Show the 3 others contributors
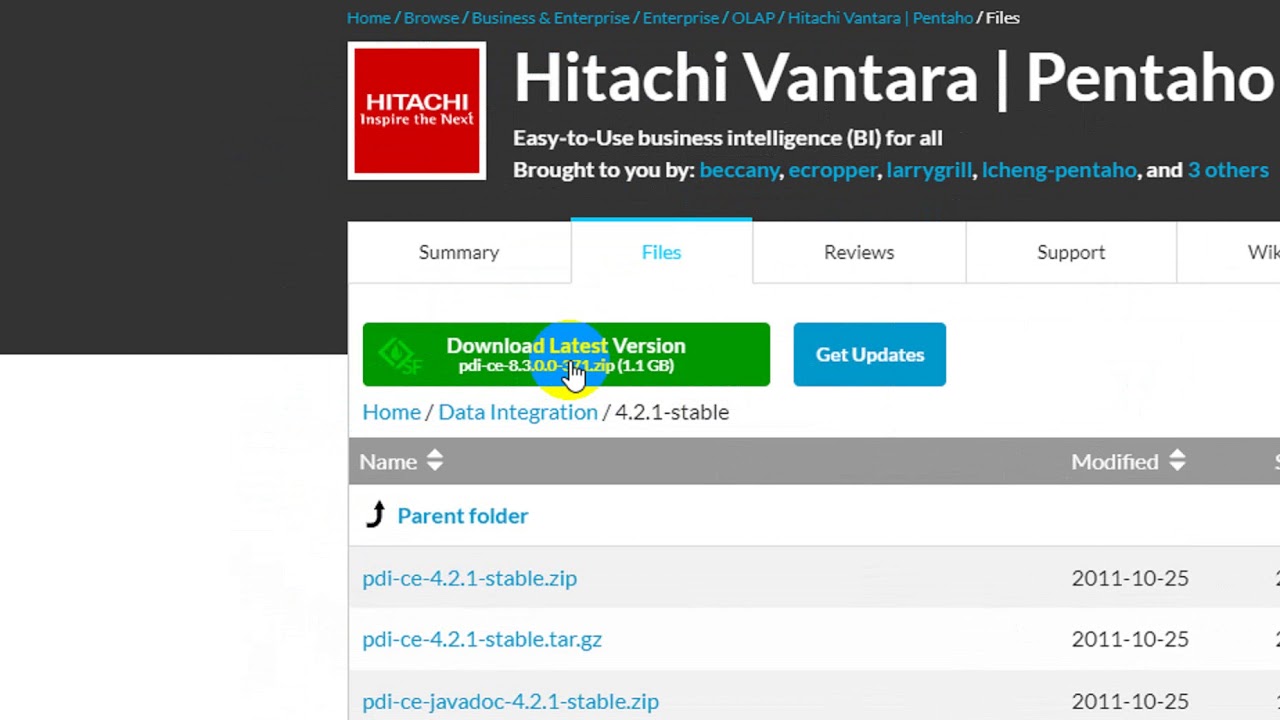Image resolution: width=1280 pixels, height=720 pixels. click(x=1228, y=170)
